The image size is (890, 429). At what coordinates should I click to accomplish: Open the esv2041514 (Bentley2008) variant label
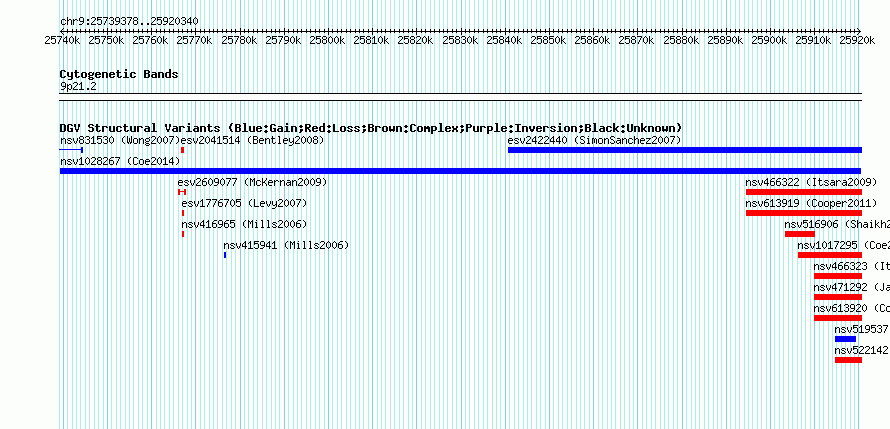click(253, 140)
